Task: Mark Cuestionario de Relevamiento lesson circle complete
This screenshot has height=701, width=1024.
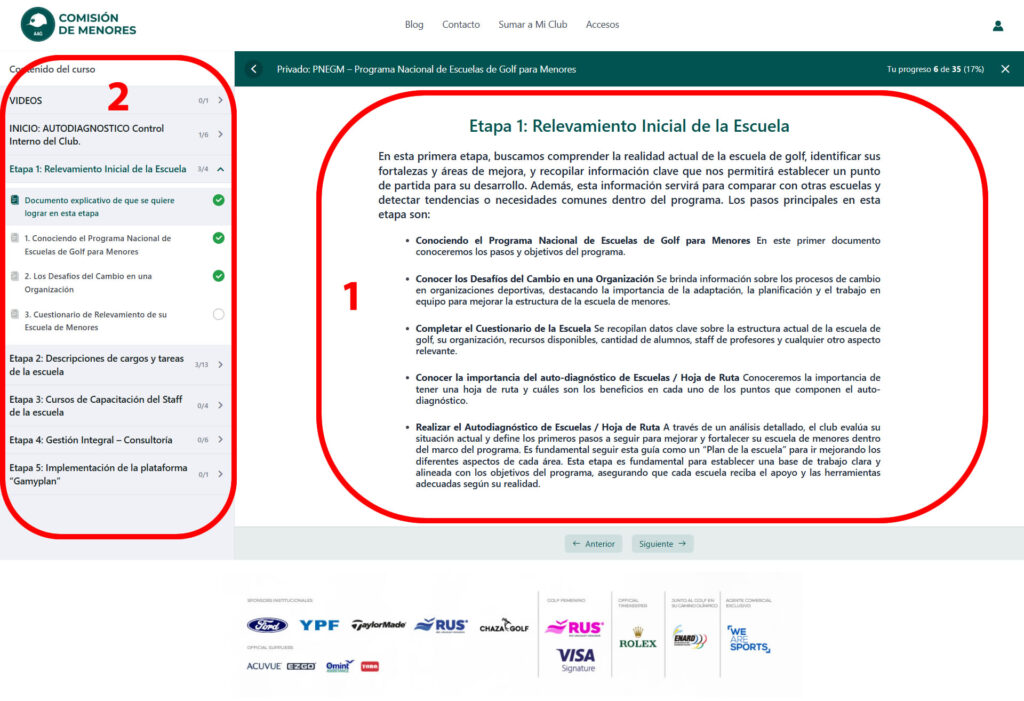Action: [x=219, y=314]
